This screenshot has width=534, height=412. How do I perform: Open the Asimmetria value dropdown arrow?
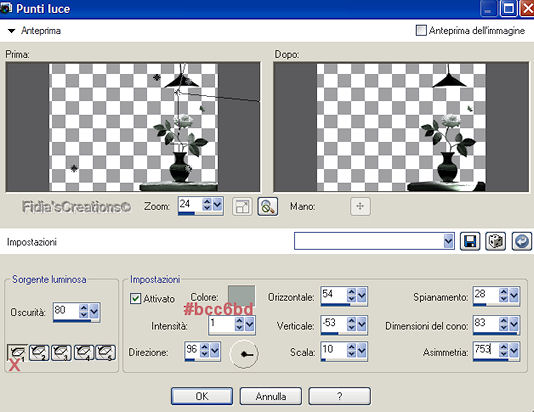click(x=513, y=350)
